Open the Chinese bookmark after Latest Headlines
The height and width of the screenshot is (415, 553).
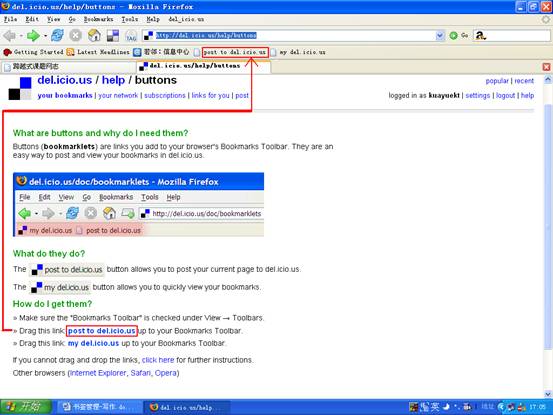coord(162,52)
